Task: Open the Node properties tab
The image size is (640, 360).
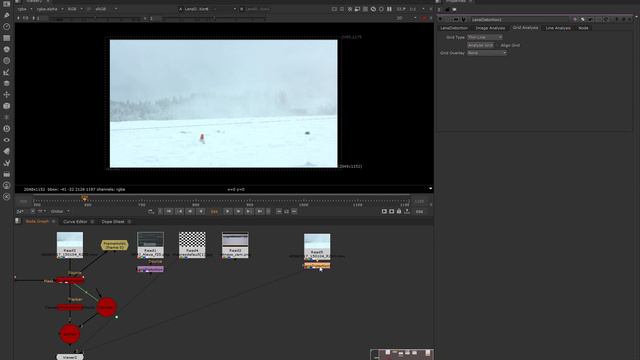Action: pyautogui.click(x=583, y=28)
